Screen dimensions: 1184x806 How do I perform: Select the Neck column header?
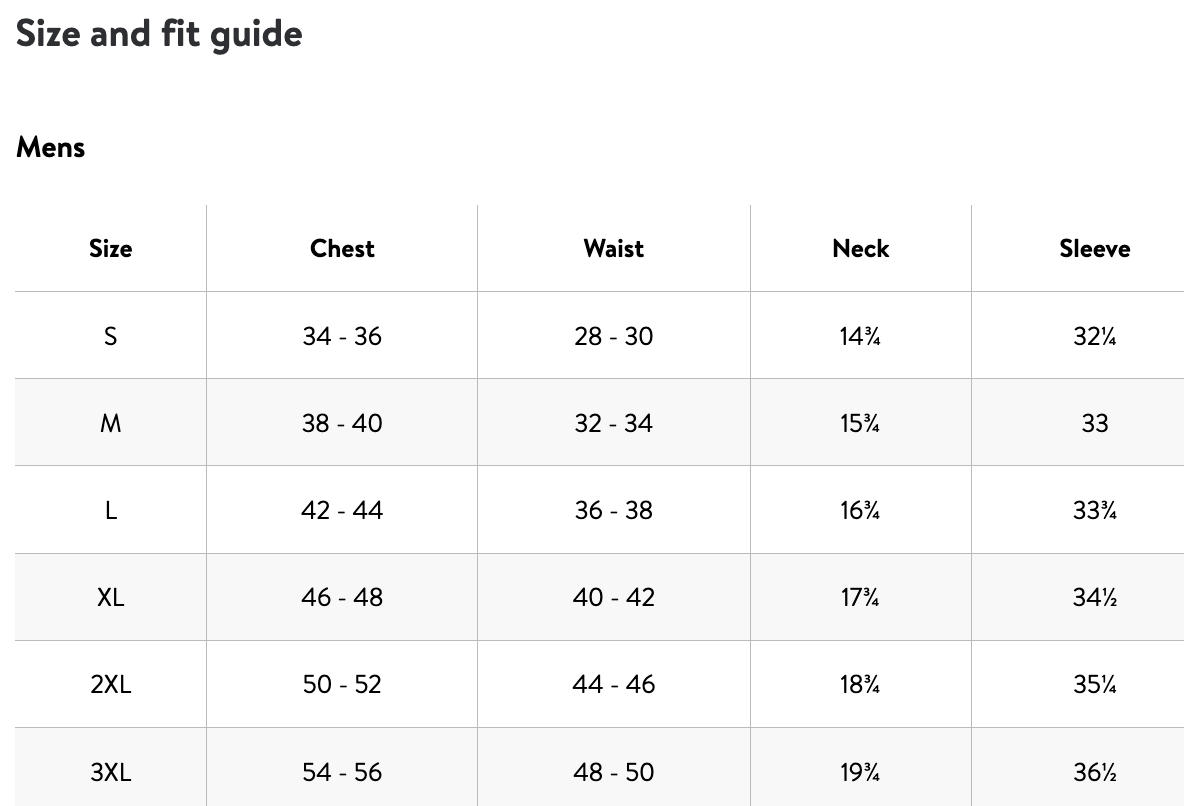click(x=860, y=249)
